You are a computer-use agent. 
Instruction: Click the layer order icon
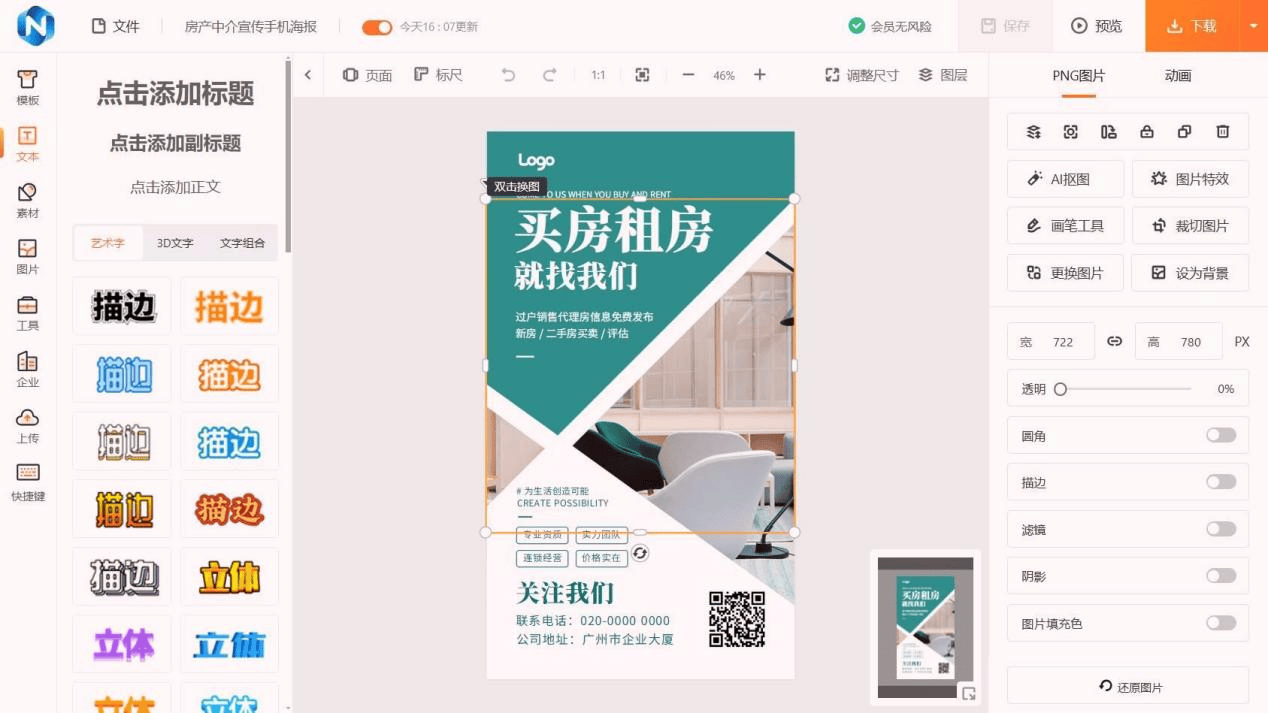point(1034,132)
